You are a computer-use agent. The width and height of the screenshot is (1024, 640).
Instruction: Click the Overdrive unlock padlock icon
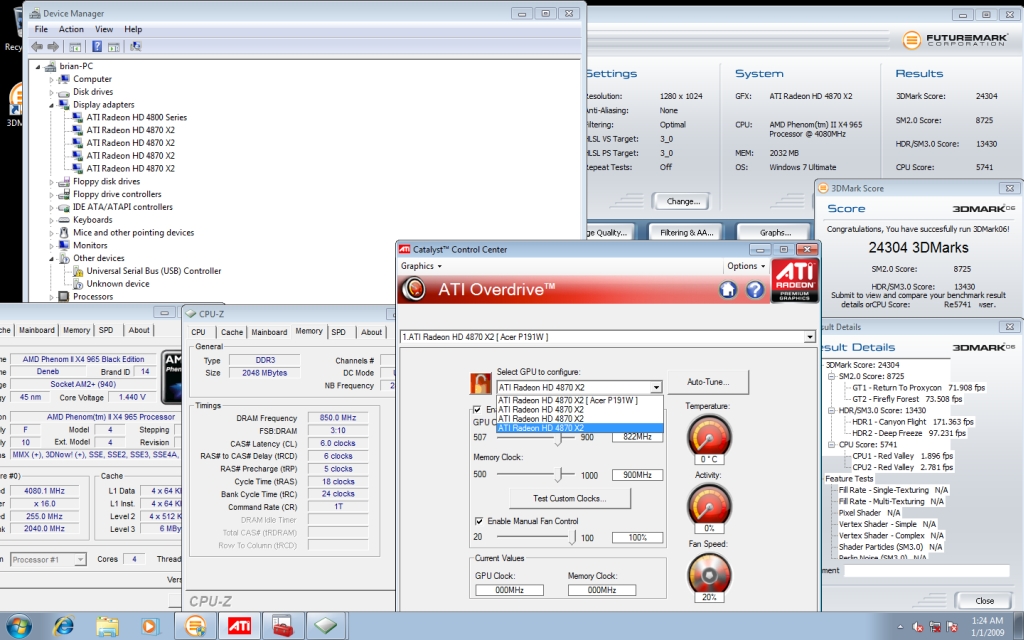[480, 383]
